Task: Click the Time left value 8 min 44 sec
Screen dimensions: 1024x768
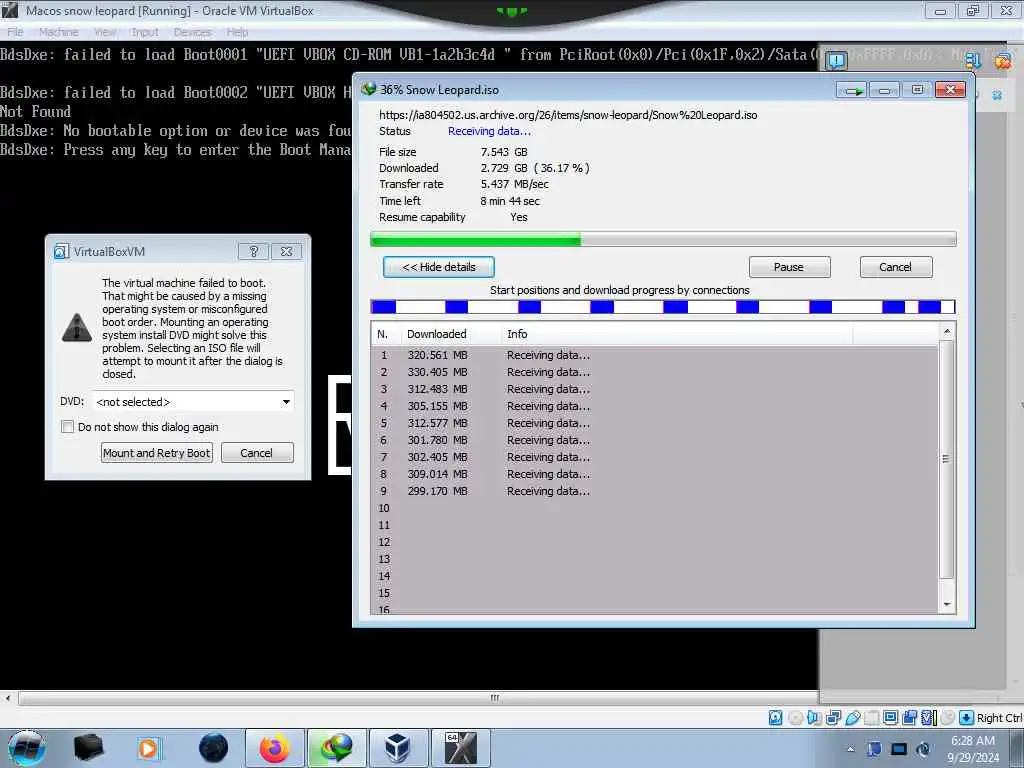Action: pos(510,201)
